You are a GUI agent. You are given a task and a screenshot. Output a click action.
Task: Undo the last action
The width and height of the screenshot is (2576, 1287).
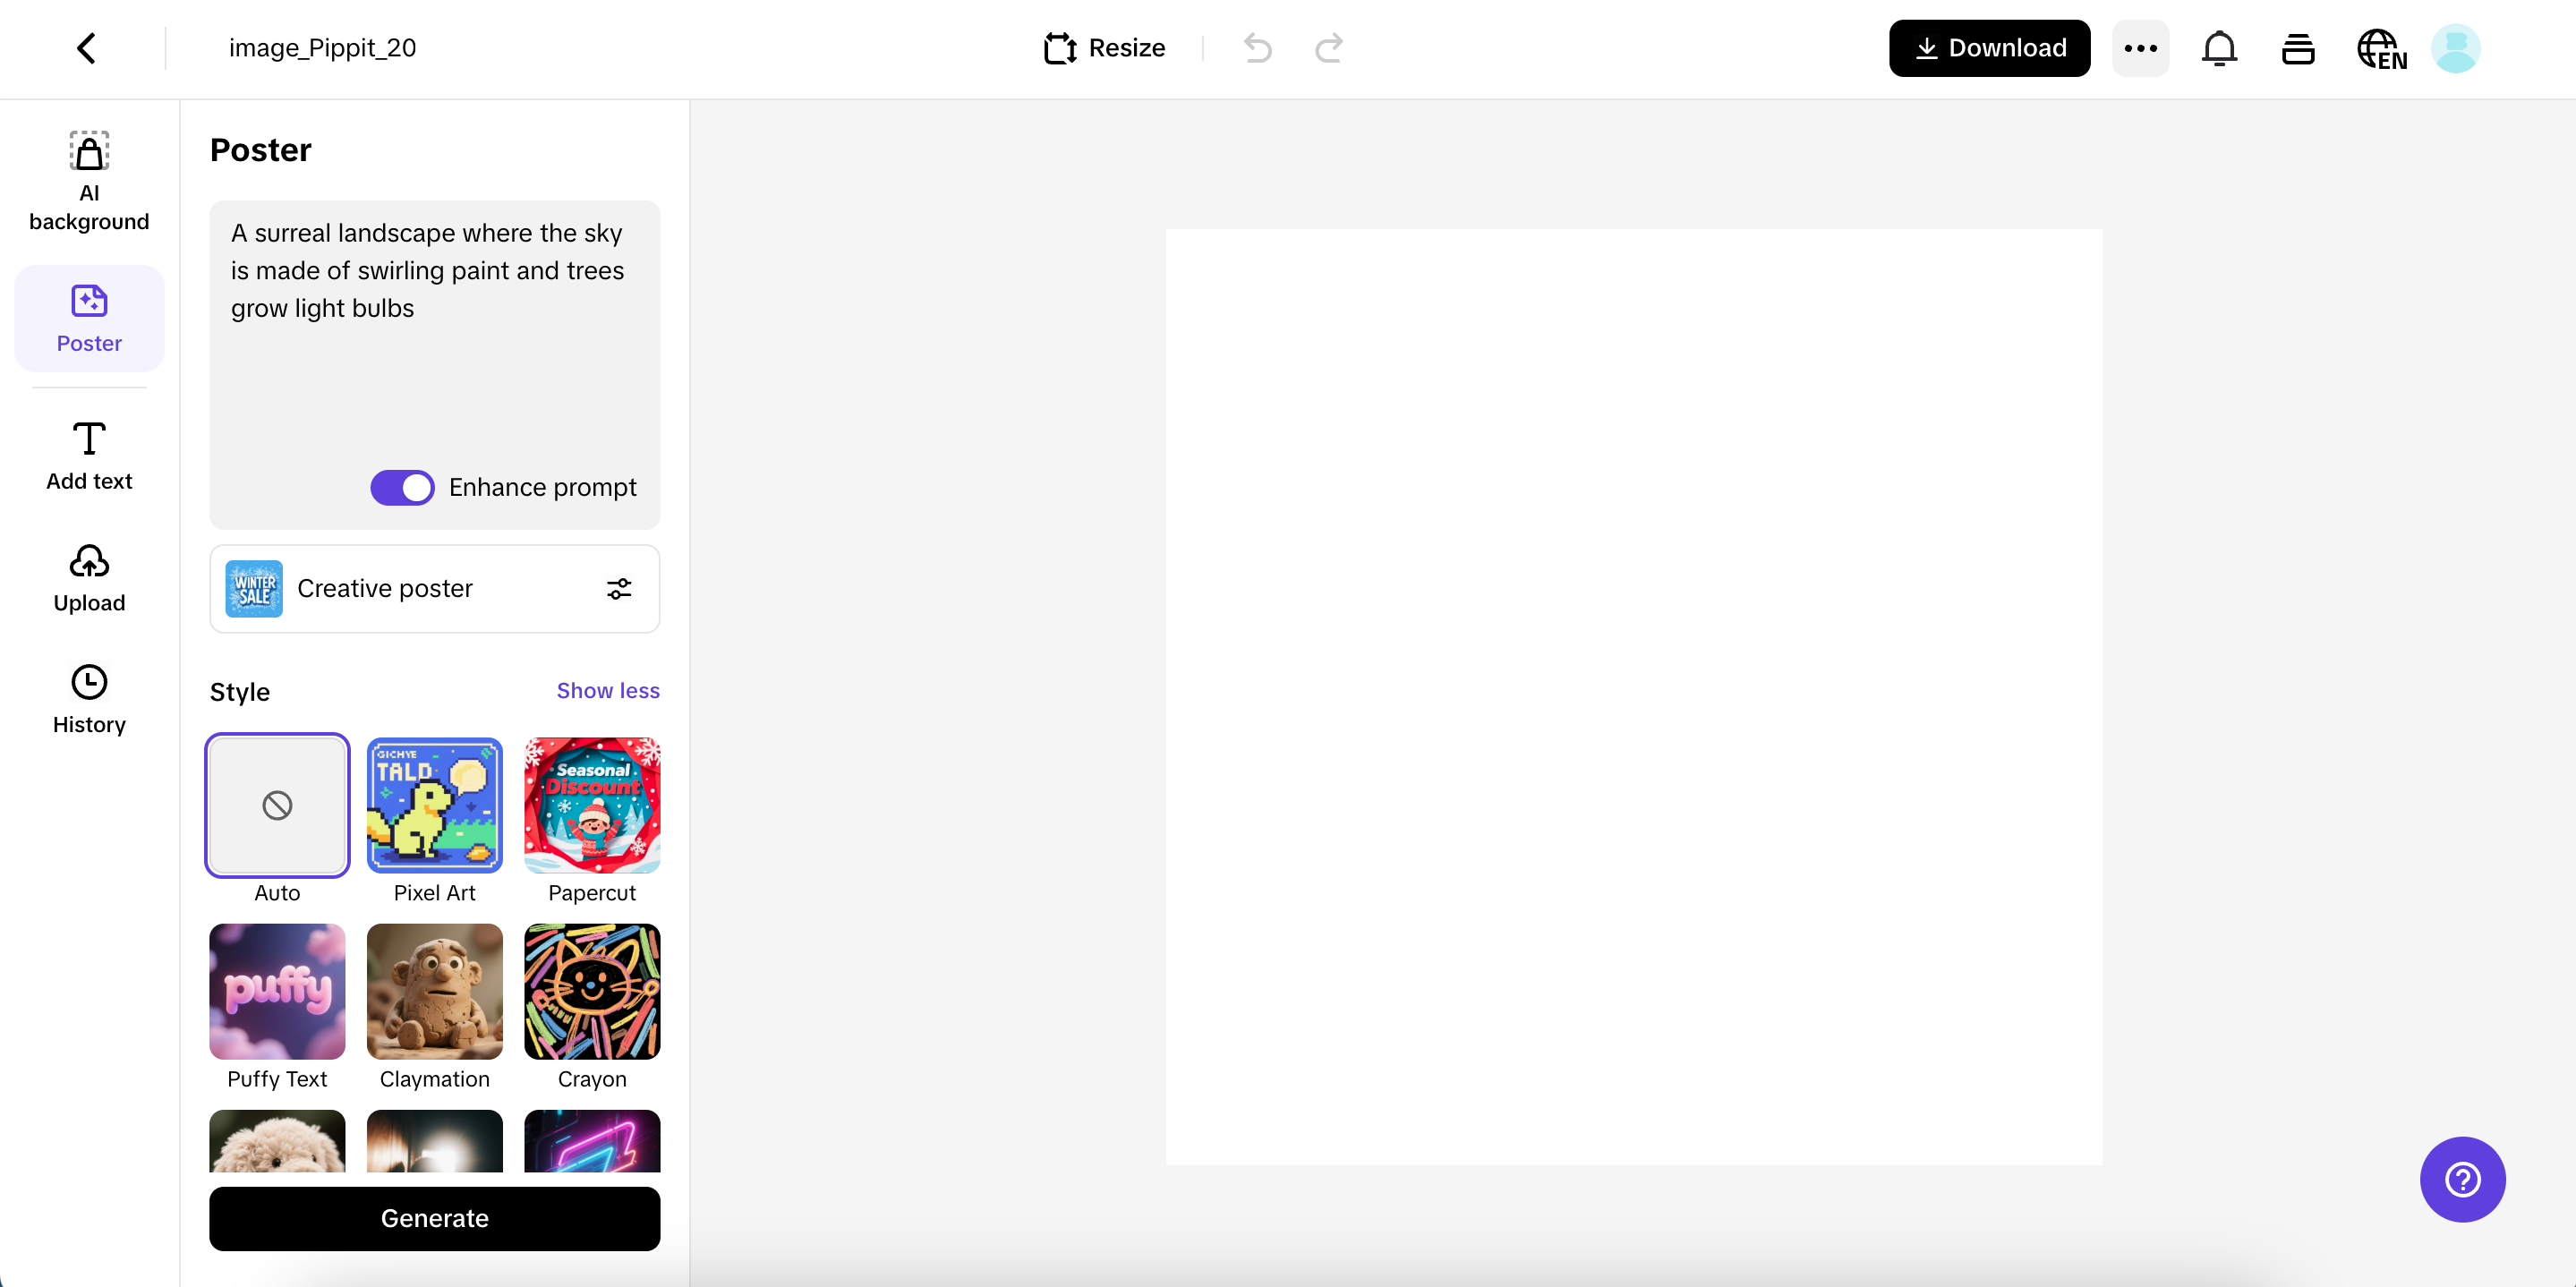tap(1257, 48)
